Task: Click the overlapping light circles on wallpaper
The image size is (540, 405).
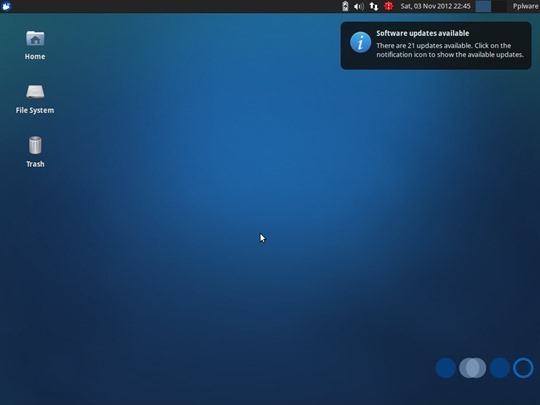Action: pyautogui.click(x=472, y=368)
